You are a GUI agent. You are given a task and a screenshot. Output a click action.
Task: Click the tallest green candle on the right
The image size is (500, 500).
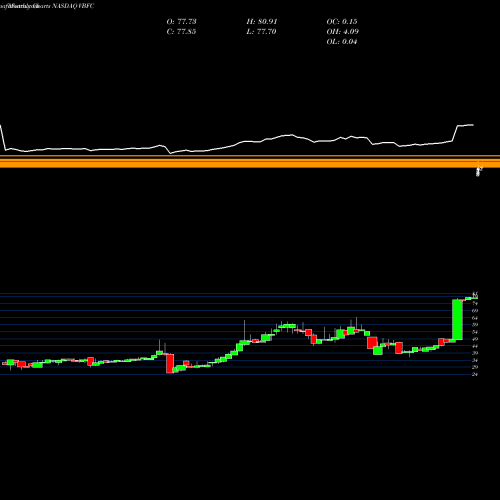click(457, 320)
